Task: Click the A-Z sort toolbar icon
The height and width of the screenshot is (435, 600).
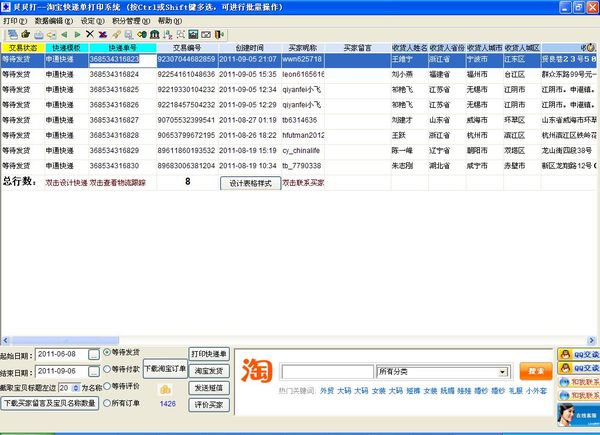Action: coord(168,34)
